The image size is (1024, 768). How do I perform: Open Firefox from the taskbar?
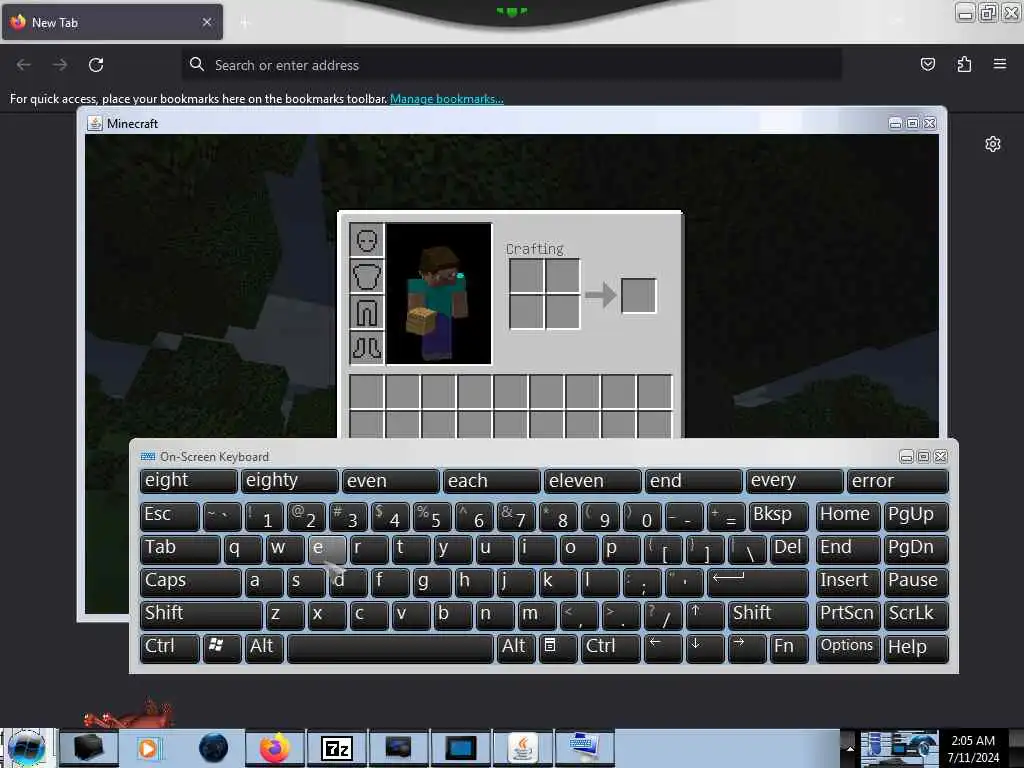pyautogui.click(x=275, y=748)
